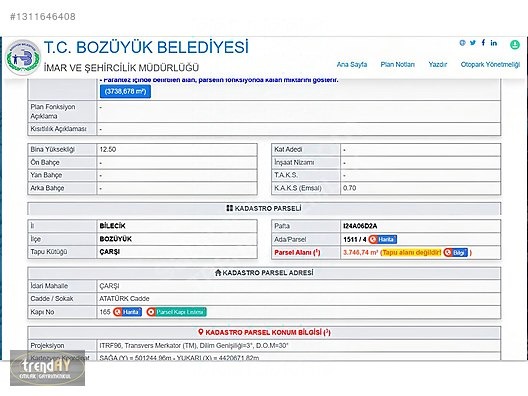
Task: Click the Kısıtlılık Açıklaması label
Action: pos(58,129)
